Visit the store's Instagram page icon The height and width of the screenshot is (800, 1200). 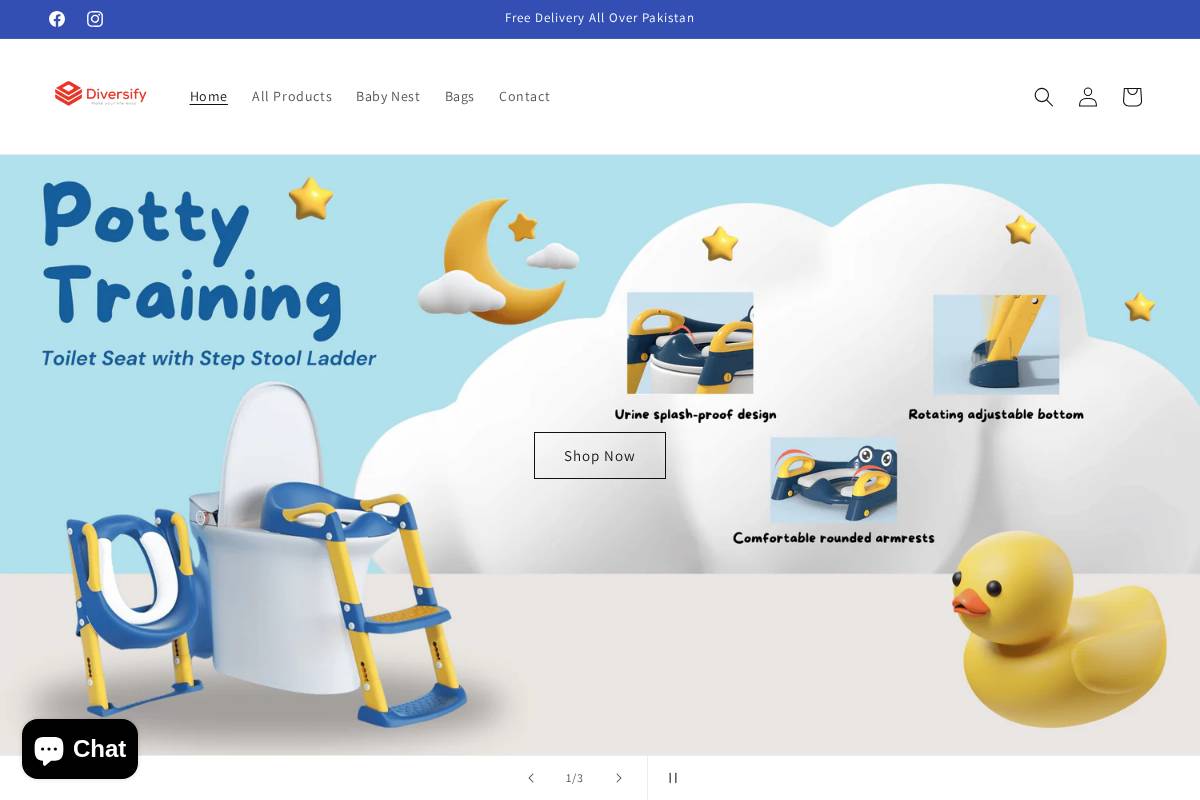95,19
